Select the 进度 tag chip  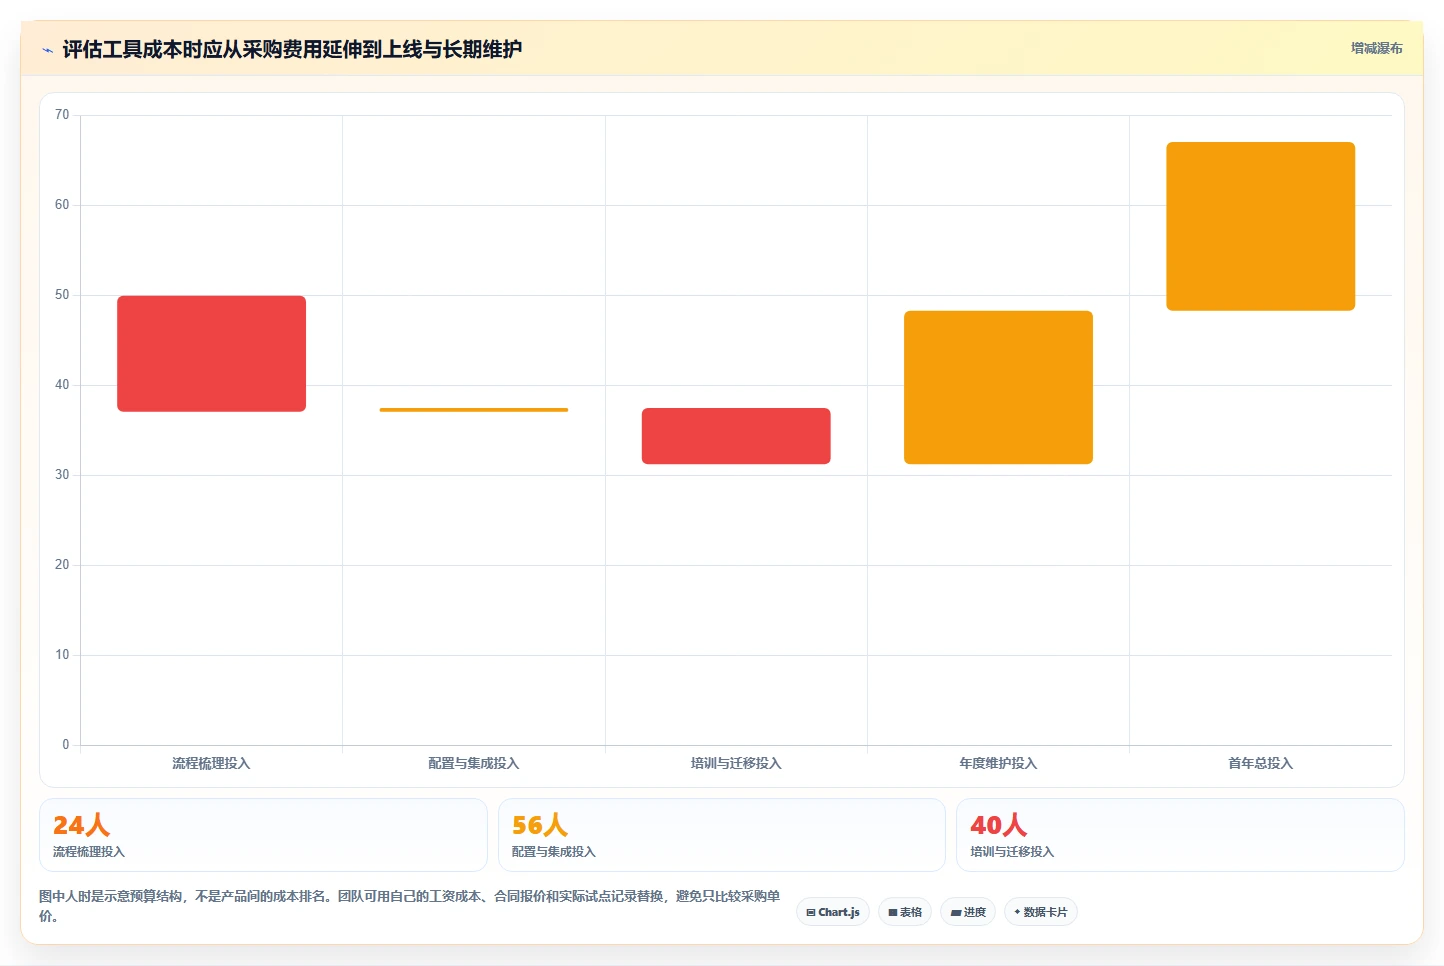968,912
